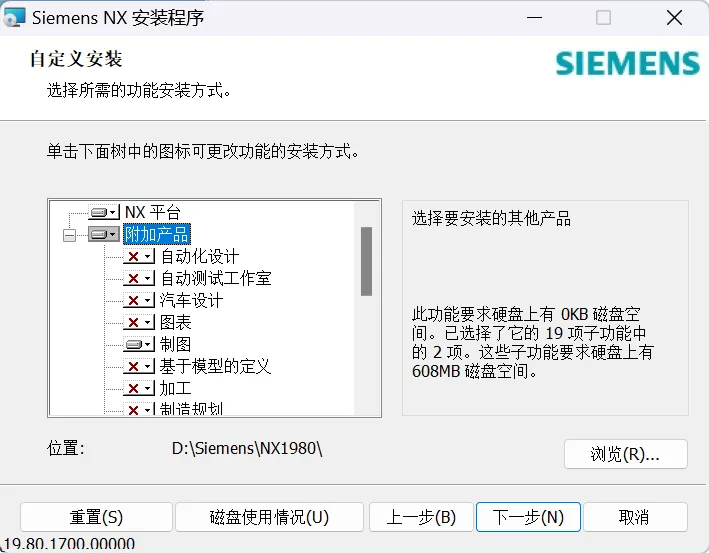The width and height of the screenshot is (709, 553).
Task: Click 浏览(R)... to change install location
Action: [626, 454]
